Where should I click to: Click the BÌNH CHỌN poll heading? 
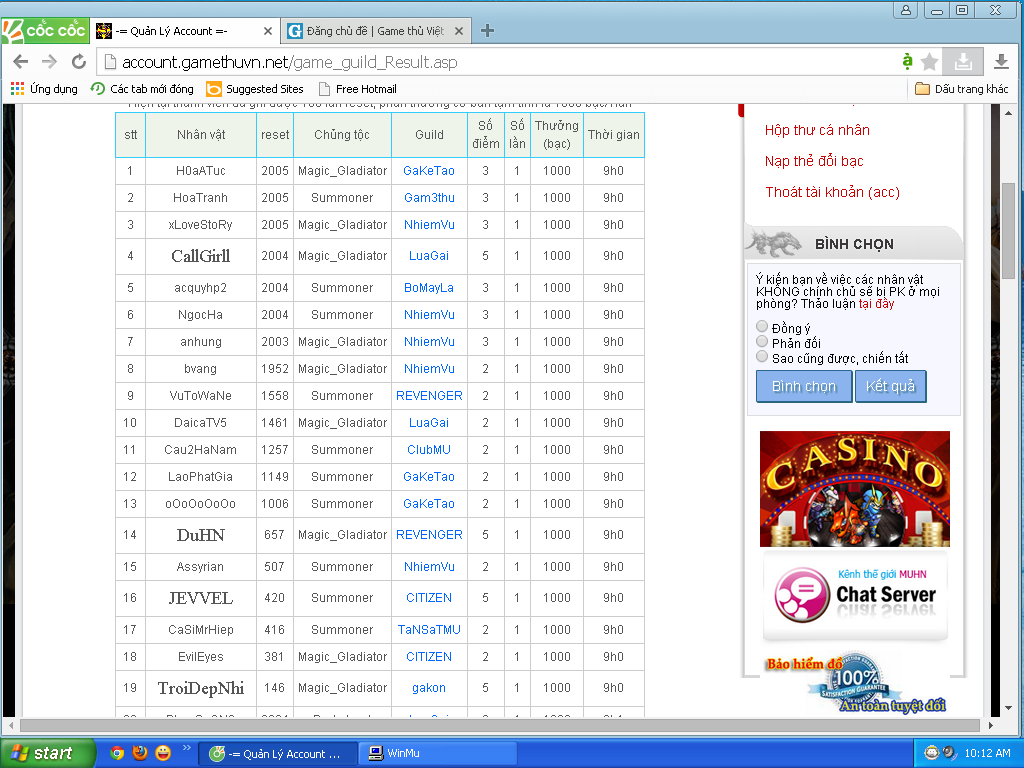point(854,244)
